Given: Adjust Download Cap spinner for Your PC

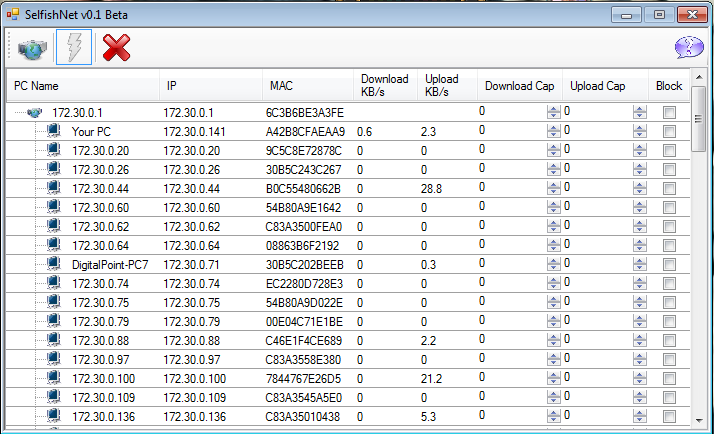Looking at the screenshot, I should point(553,131).
